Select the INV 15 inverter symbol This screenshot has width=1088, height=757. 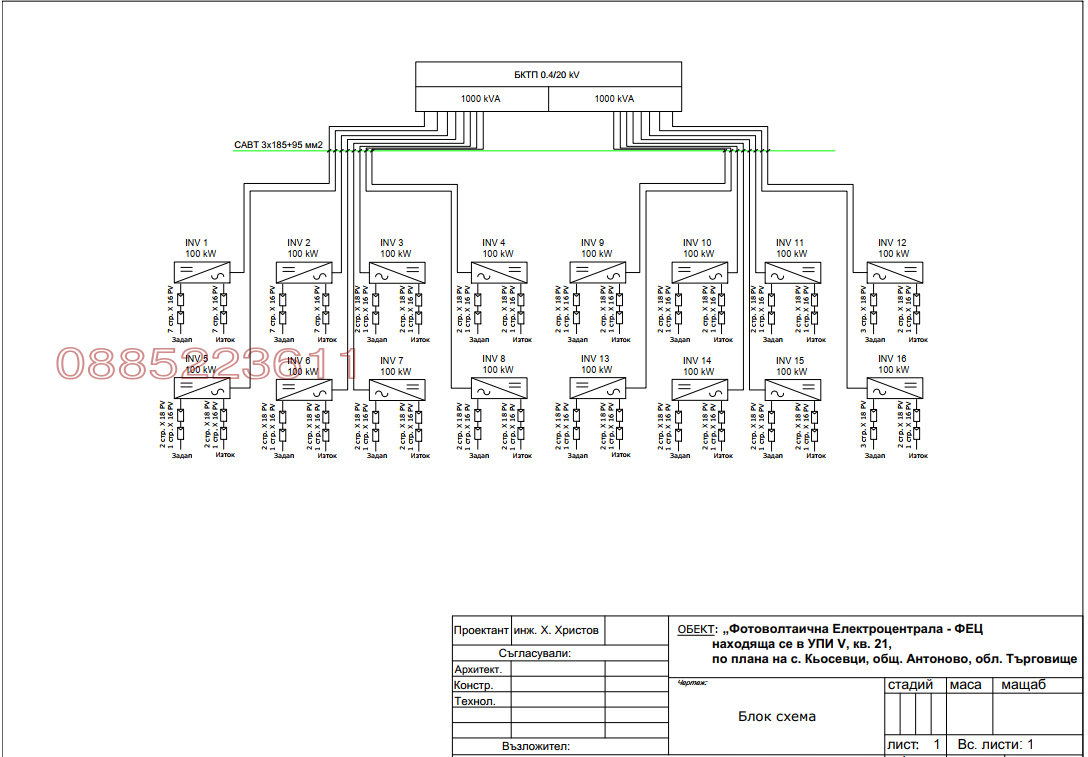click(794, 389)
